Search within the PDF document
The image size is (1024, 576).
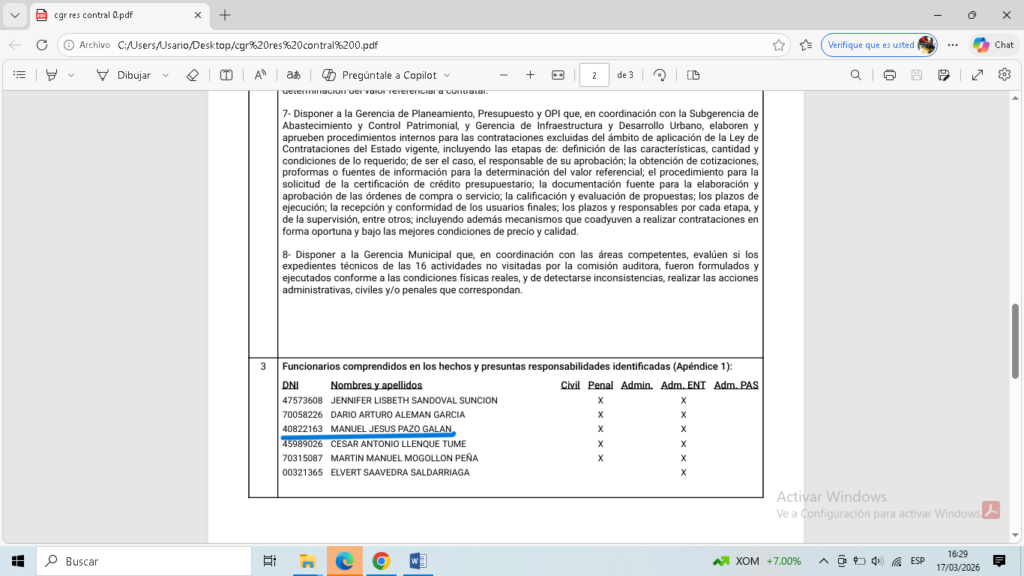pyautogui.click(x=856, y=75)
